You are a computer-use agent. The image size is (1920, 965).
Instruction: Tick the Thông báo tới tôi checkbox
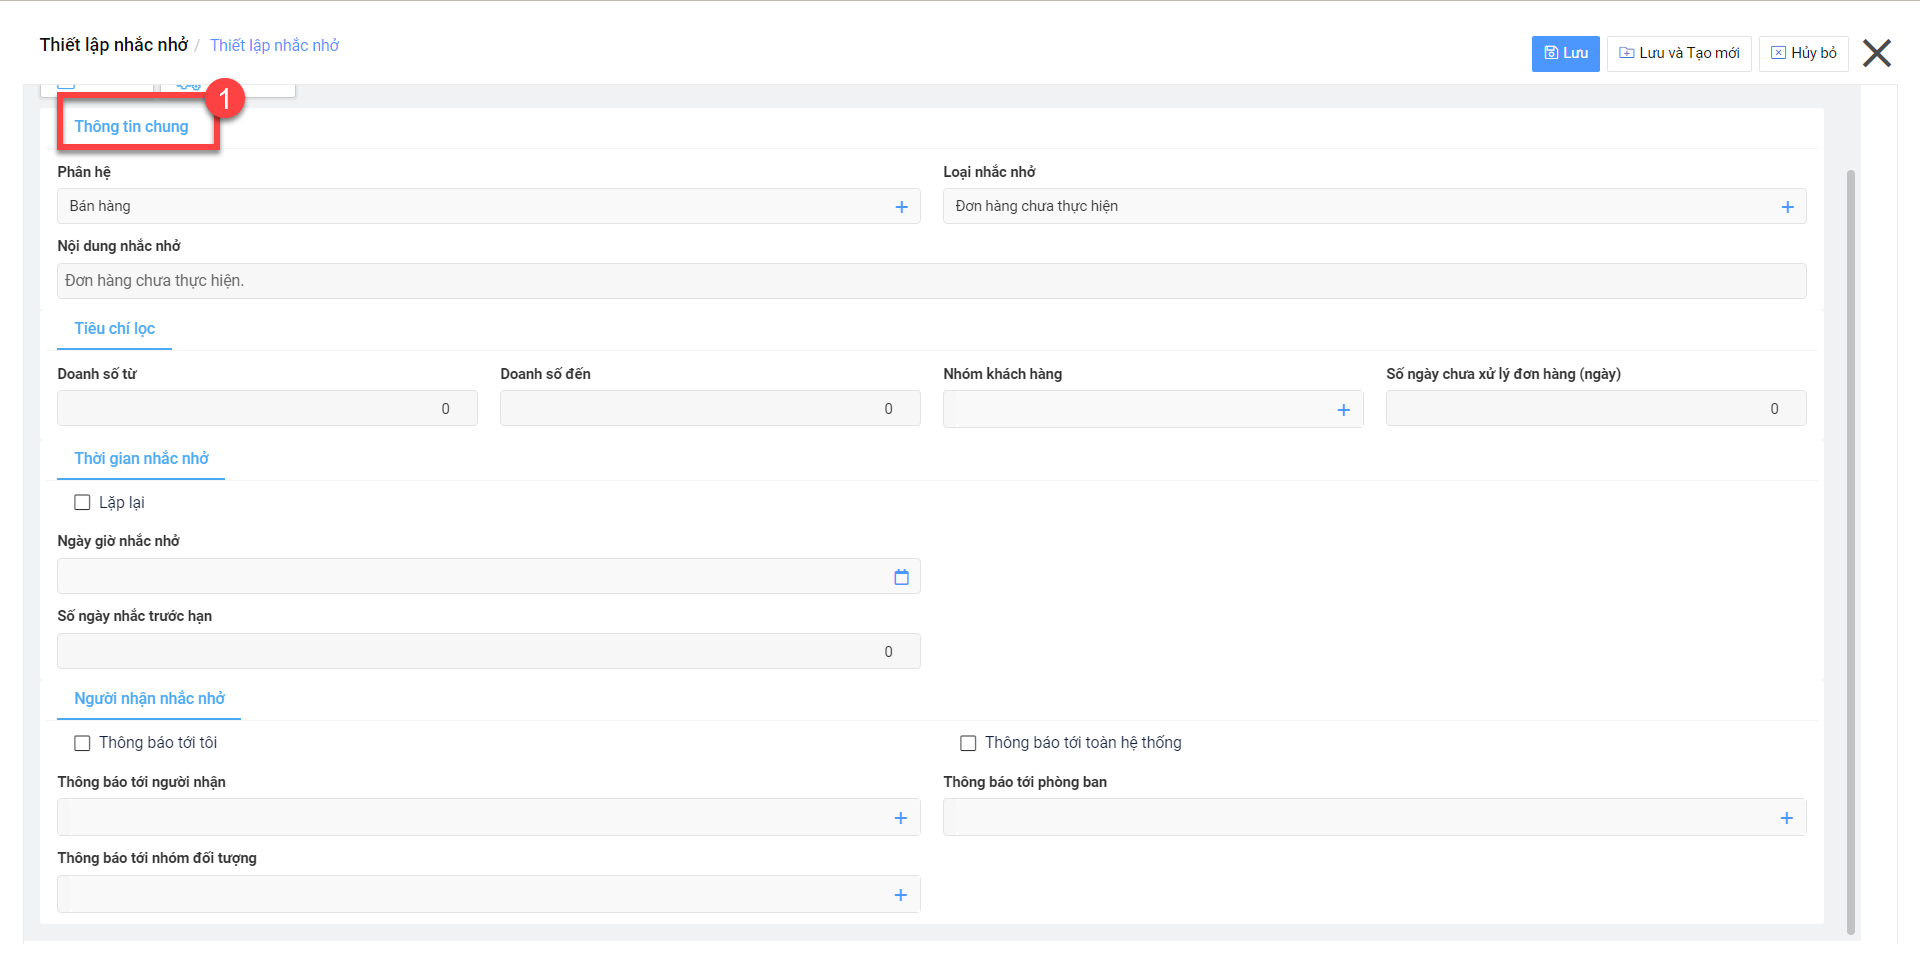[82, 743]
